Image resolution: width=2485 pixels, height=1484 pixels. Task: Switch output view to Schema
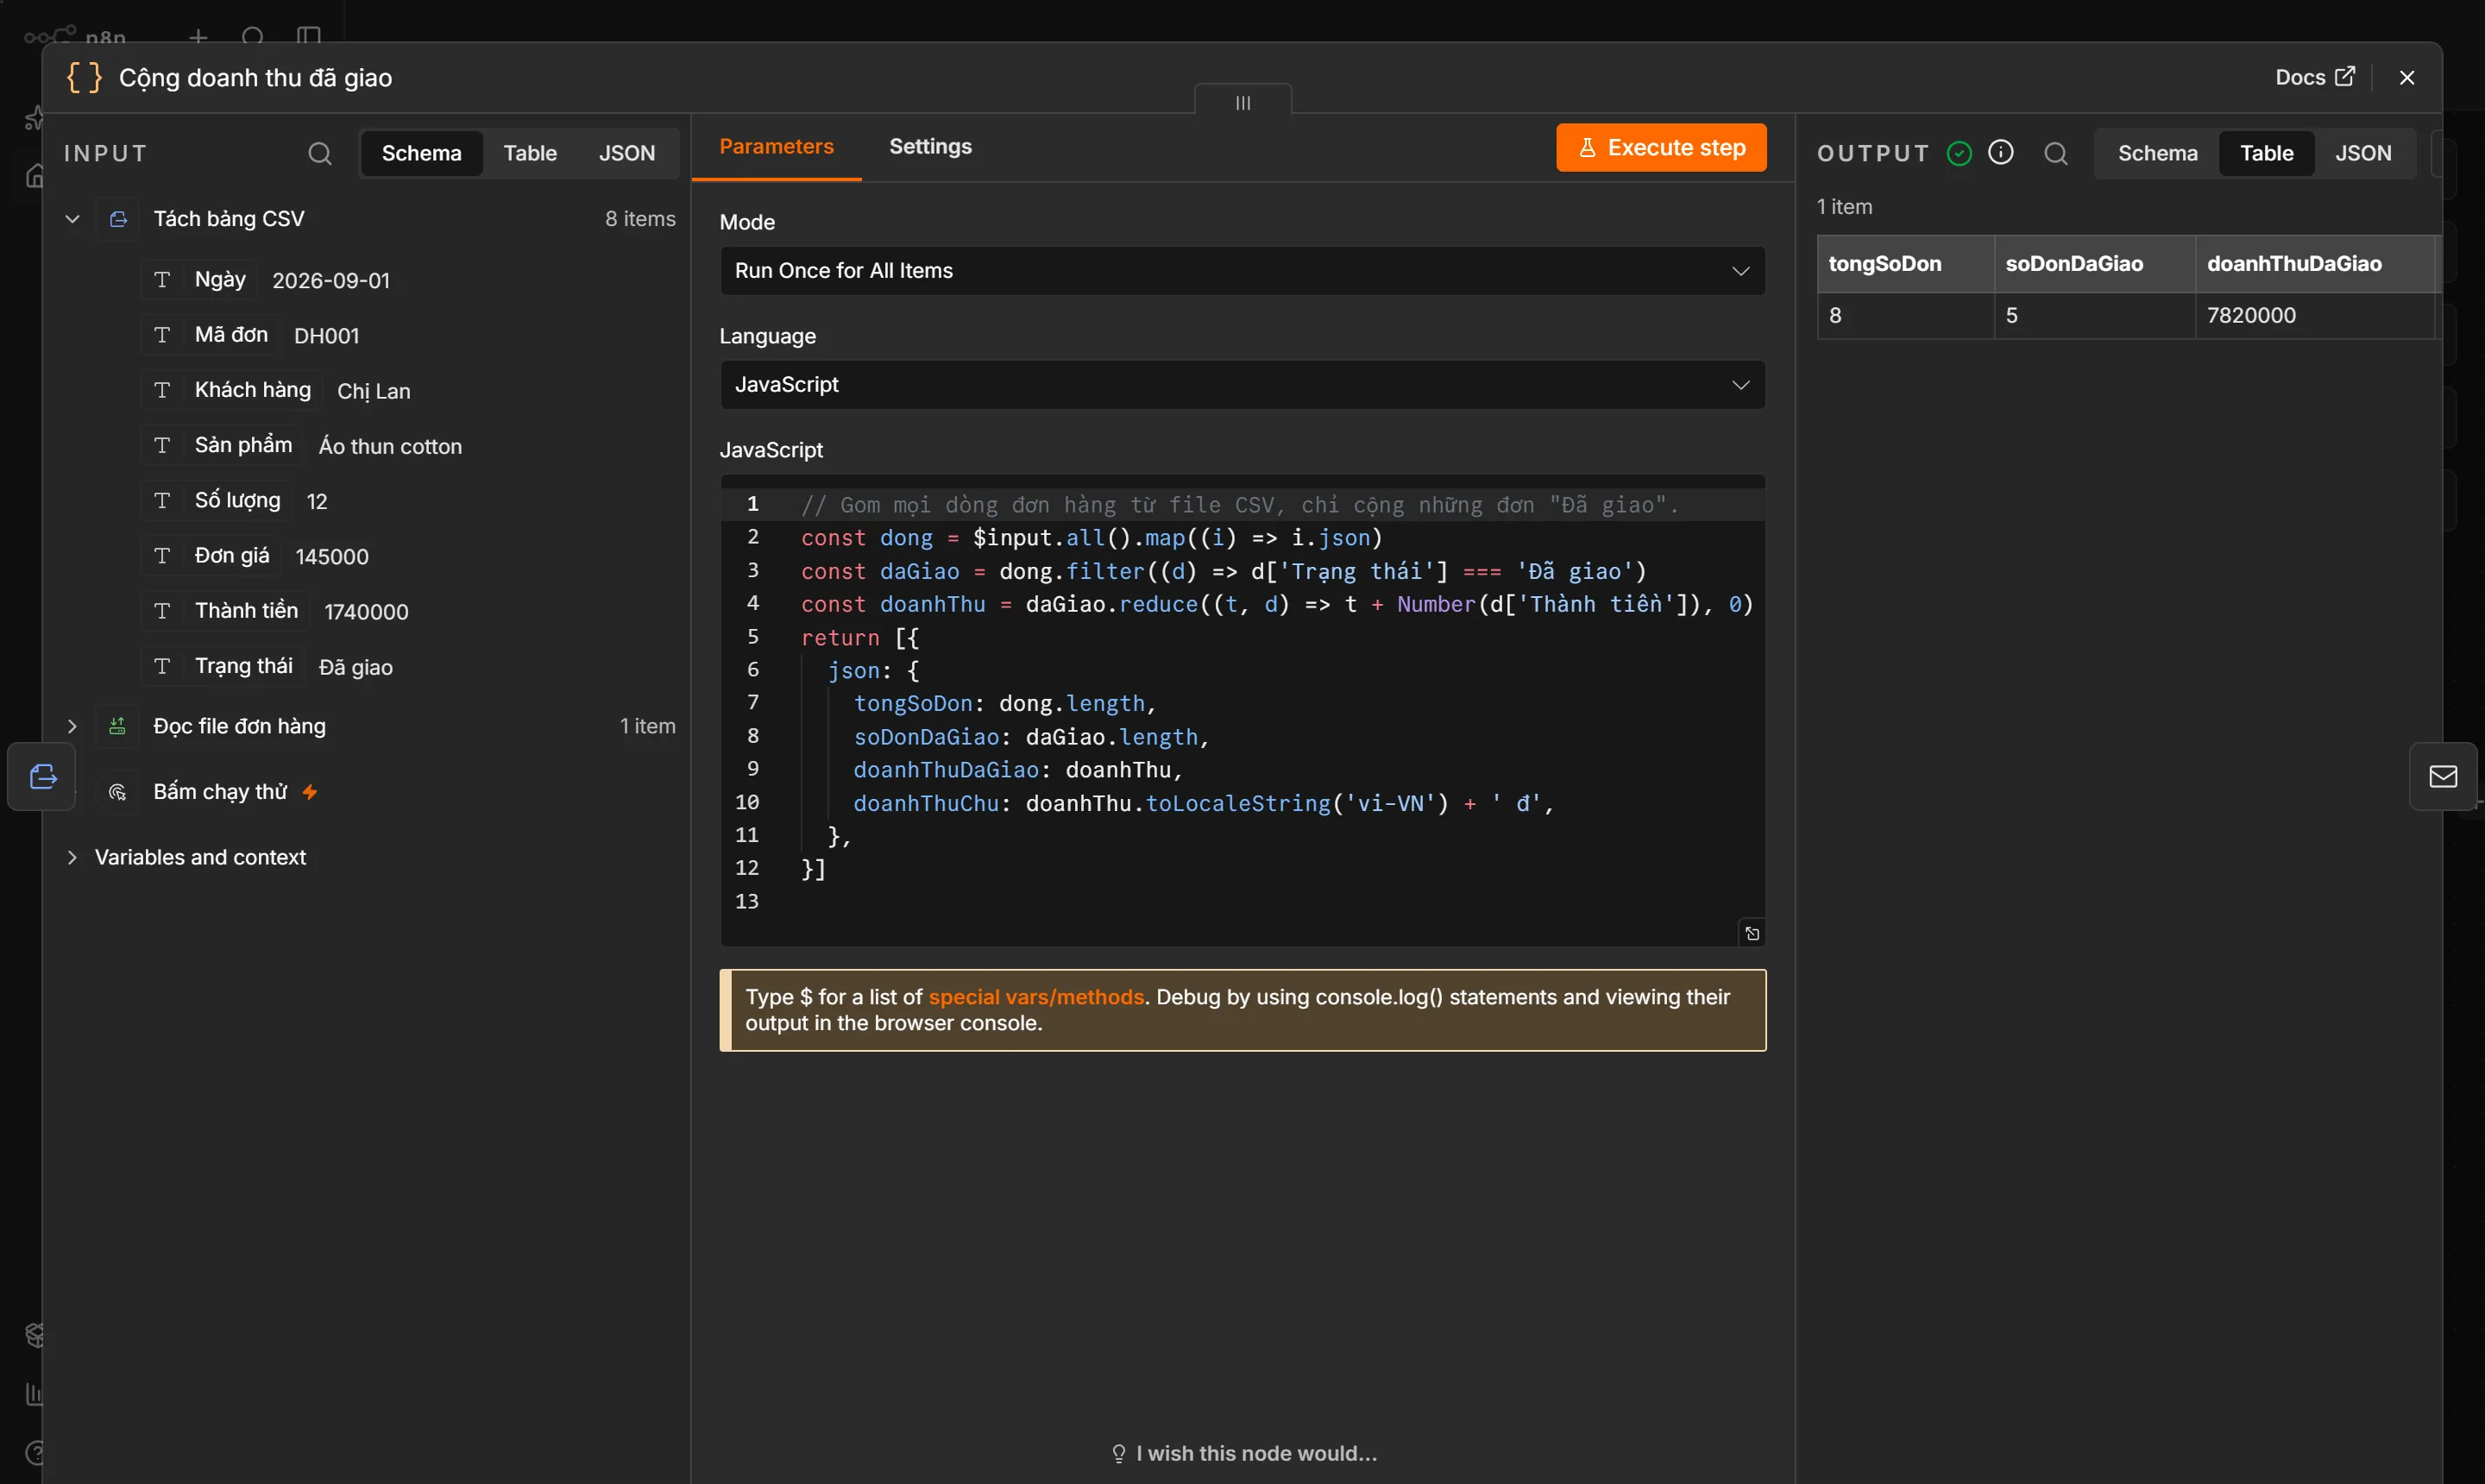pos(2157,153)
